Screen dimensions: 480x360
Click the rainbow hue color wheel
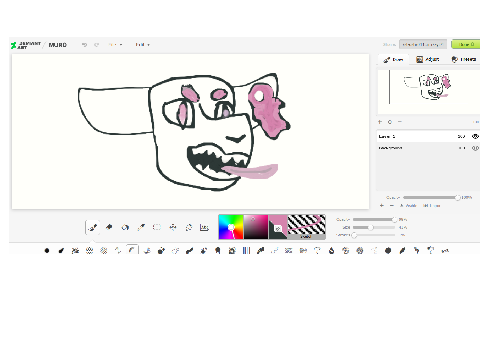[x=231, y=227]
